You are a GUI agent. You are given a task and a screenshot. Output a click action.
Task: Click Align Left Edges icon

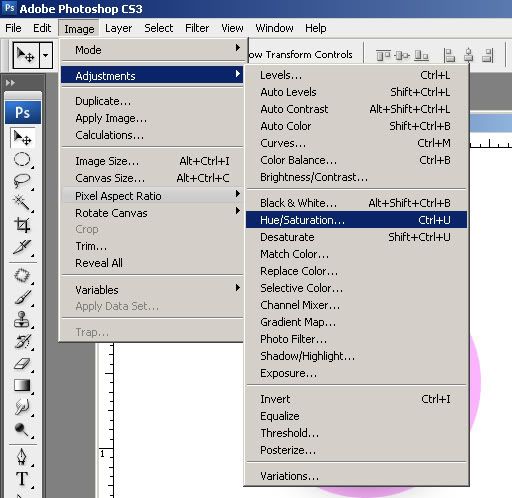(449, 55)
